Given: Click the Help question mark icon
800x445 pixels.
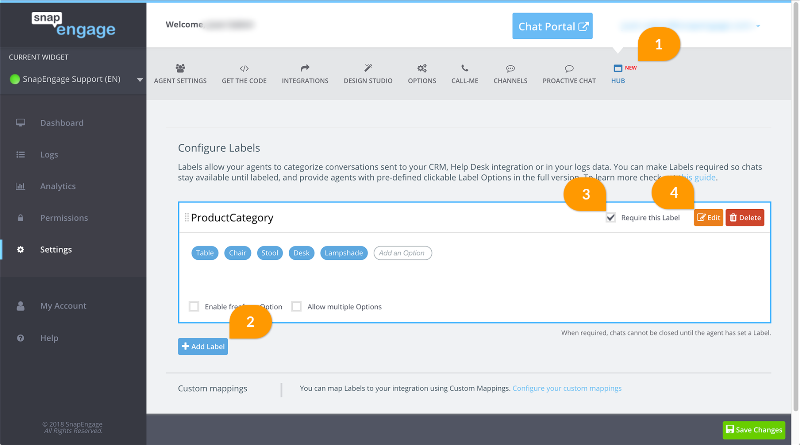Looking at the screenshot, I should point(20,338).
